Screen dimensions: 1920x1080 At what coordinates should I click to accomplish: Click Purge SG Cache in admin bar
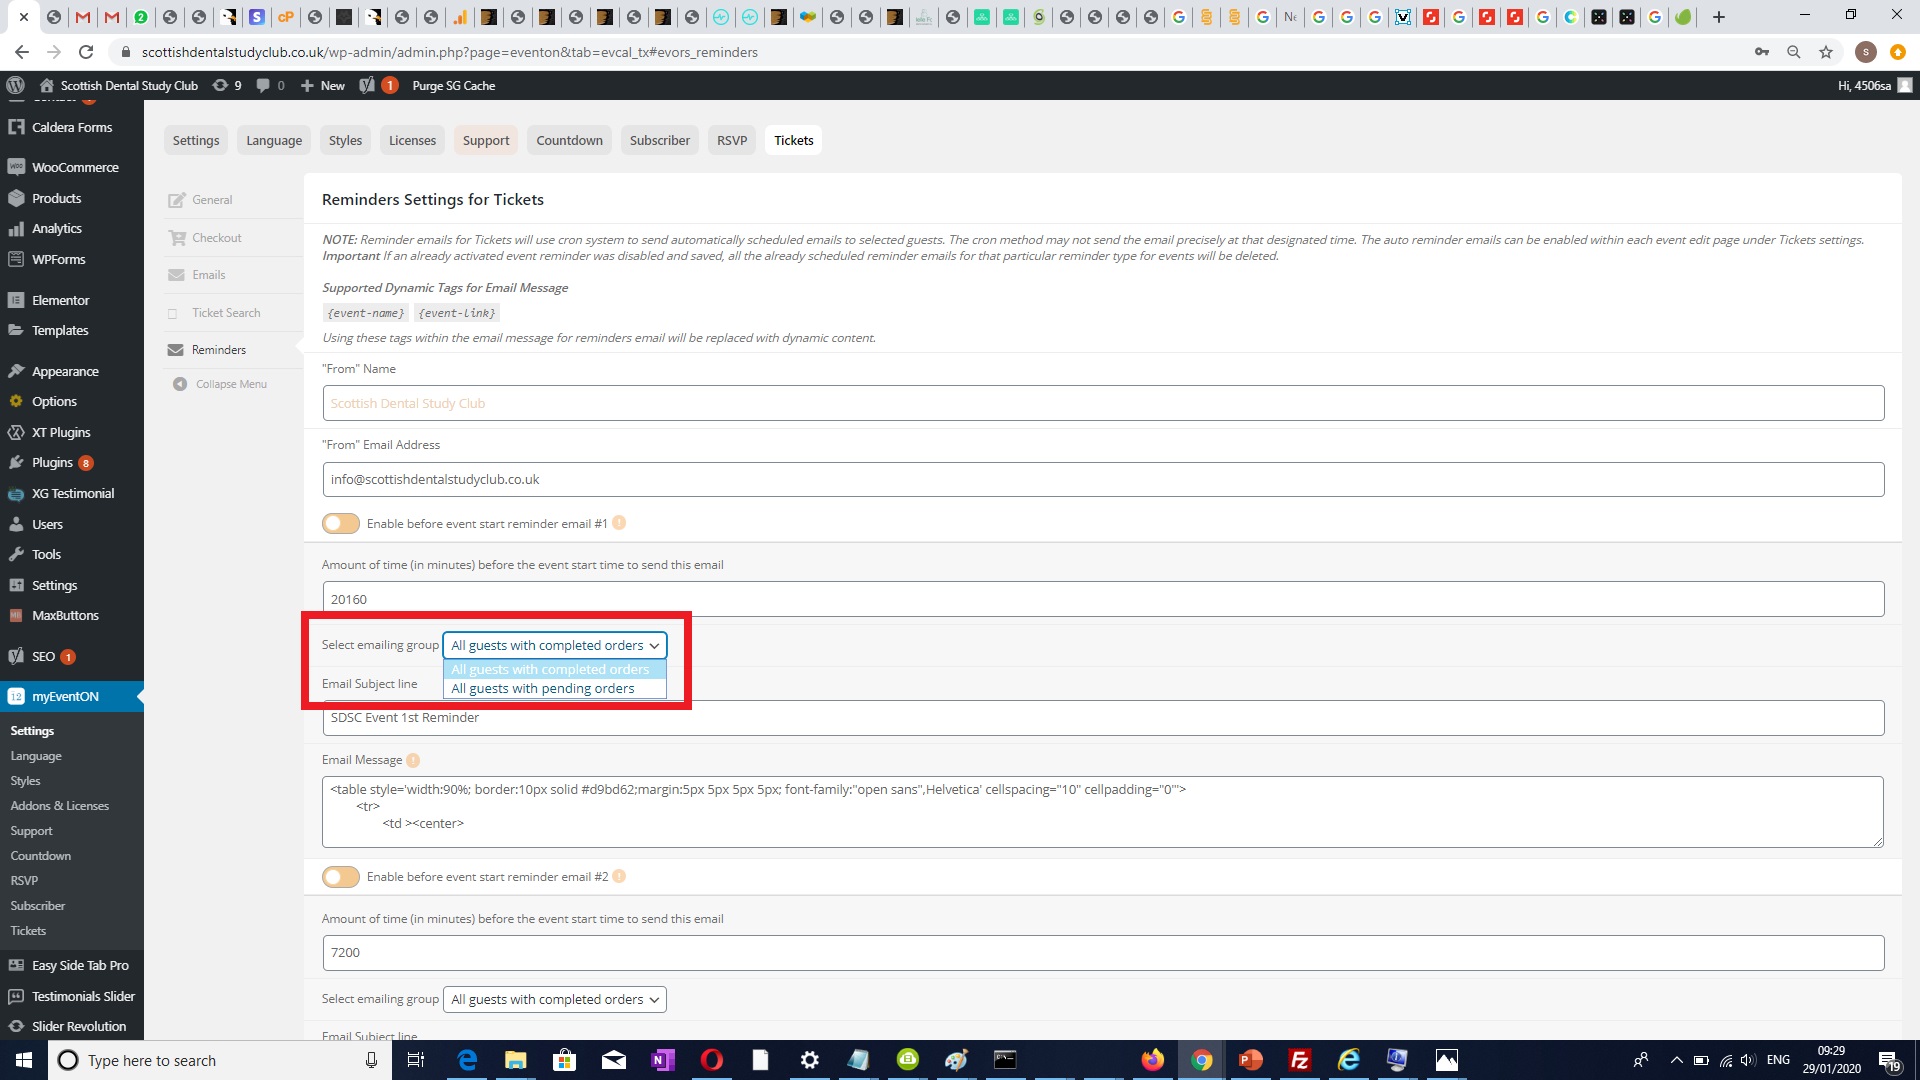(453, 85)
